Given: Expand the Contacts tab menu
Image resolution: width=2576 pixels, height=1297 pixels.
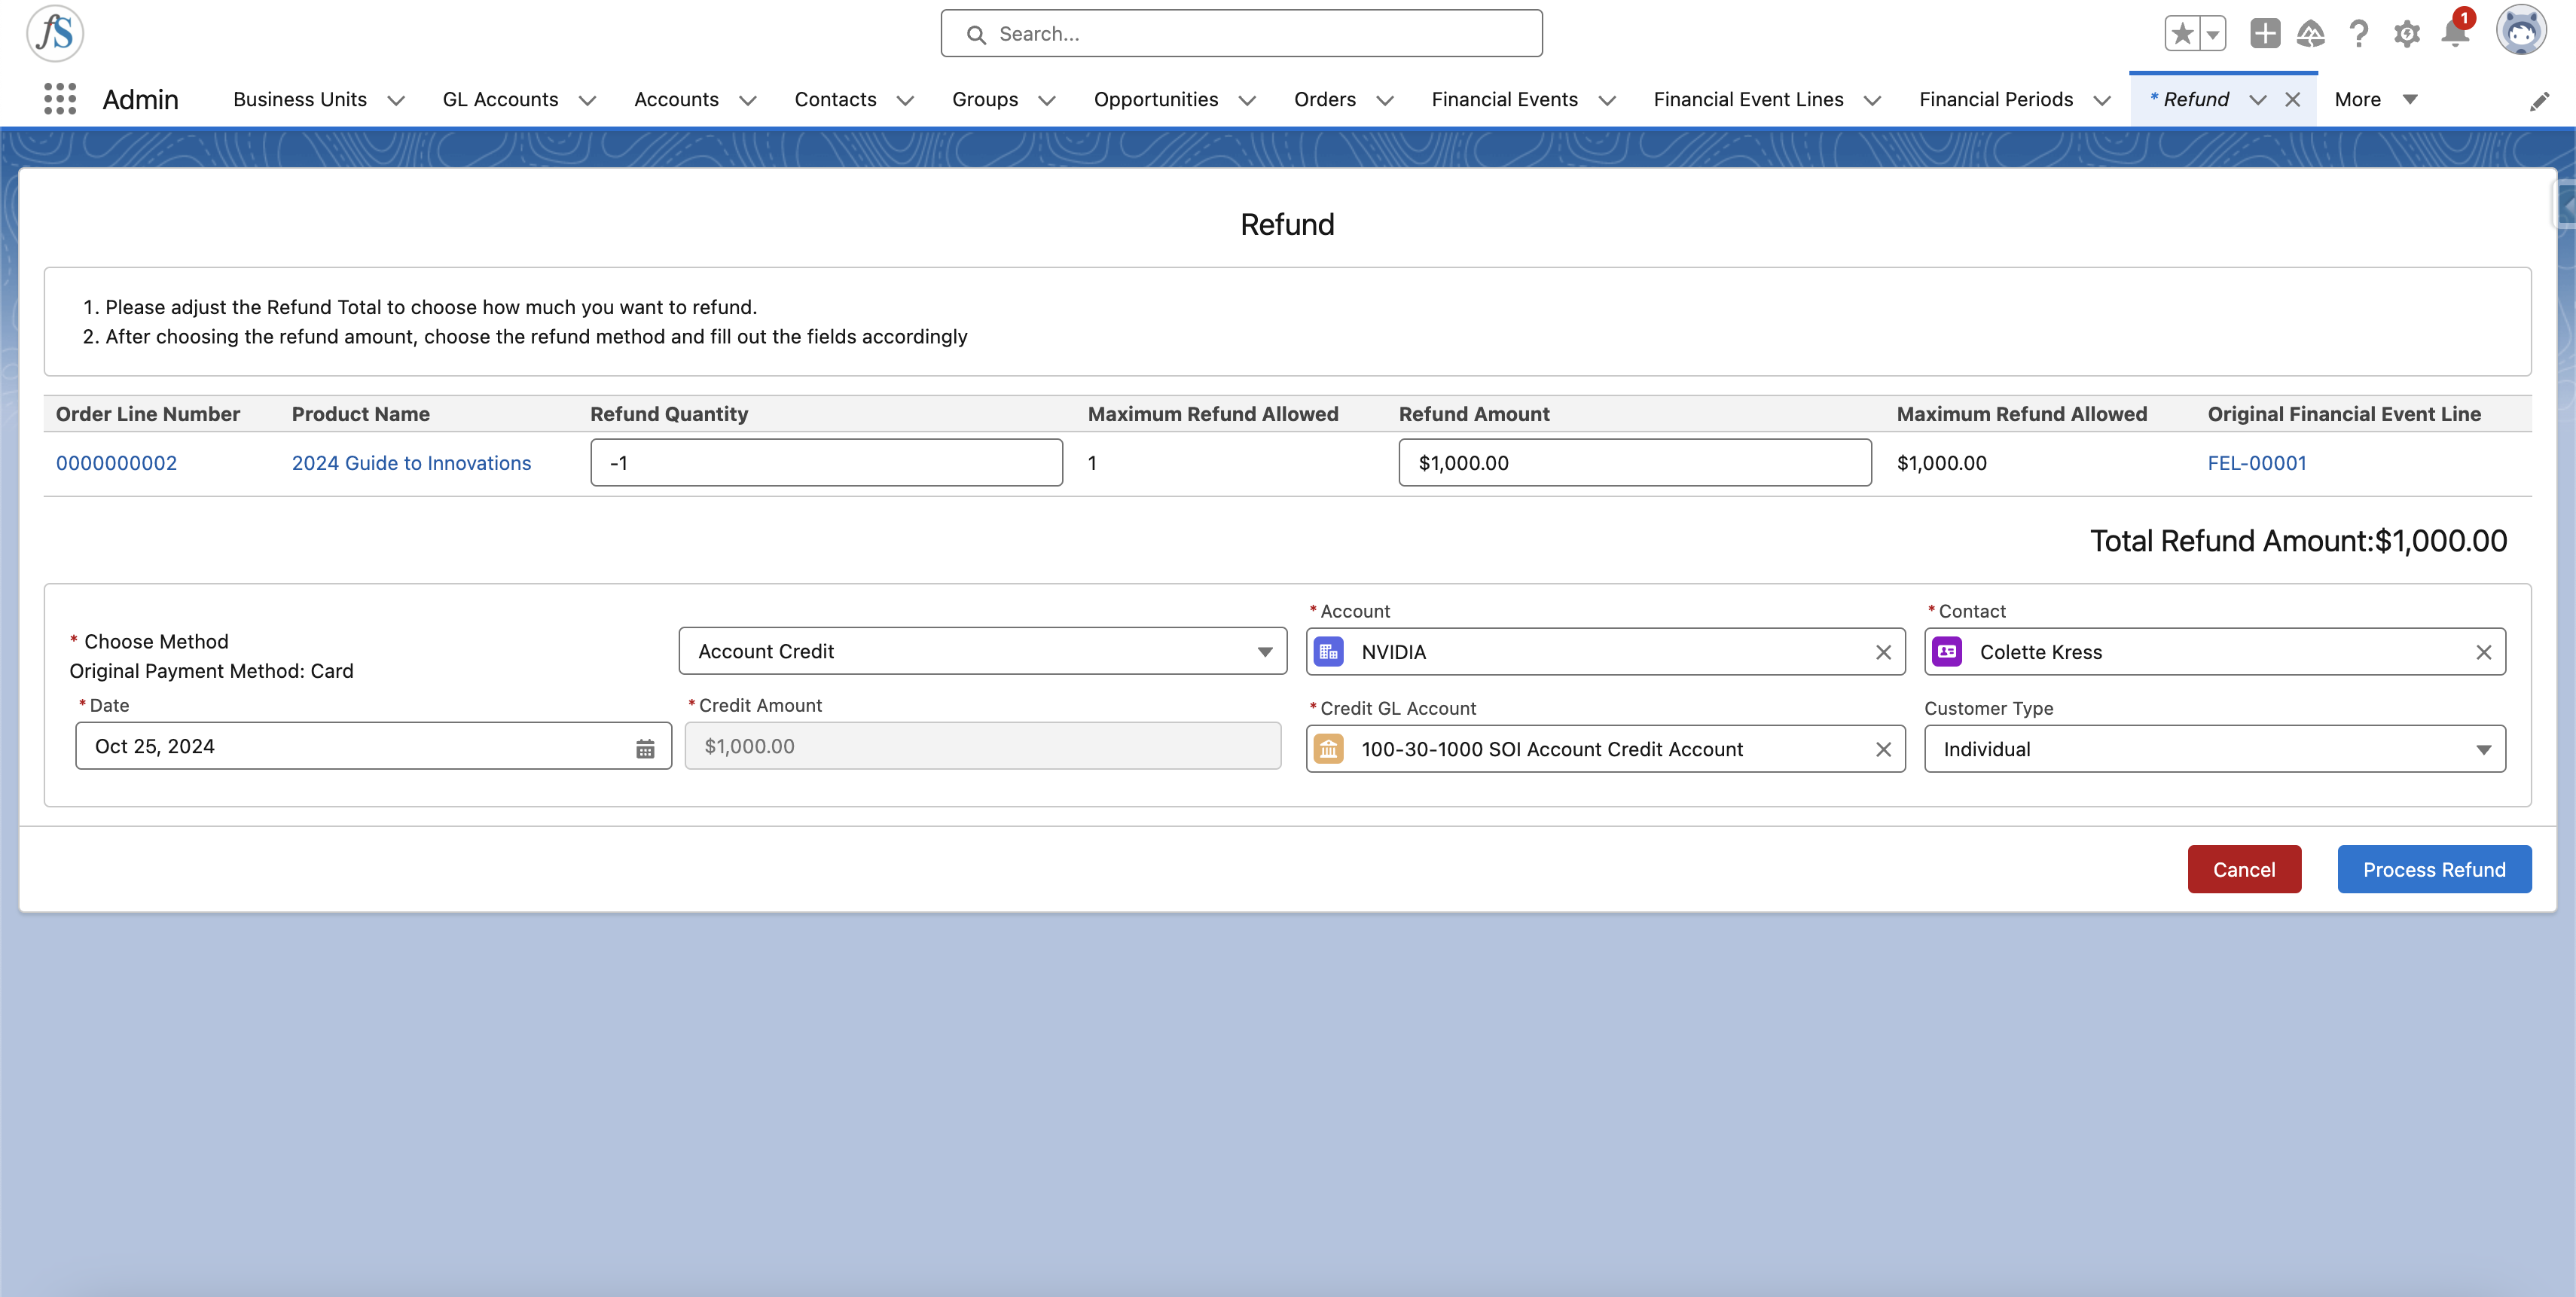Looking at the screenshot, I should click(906, 100).
